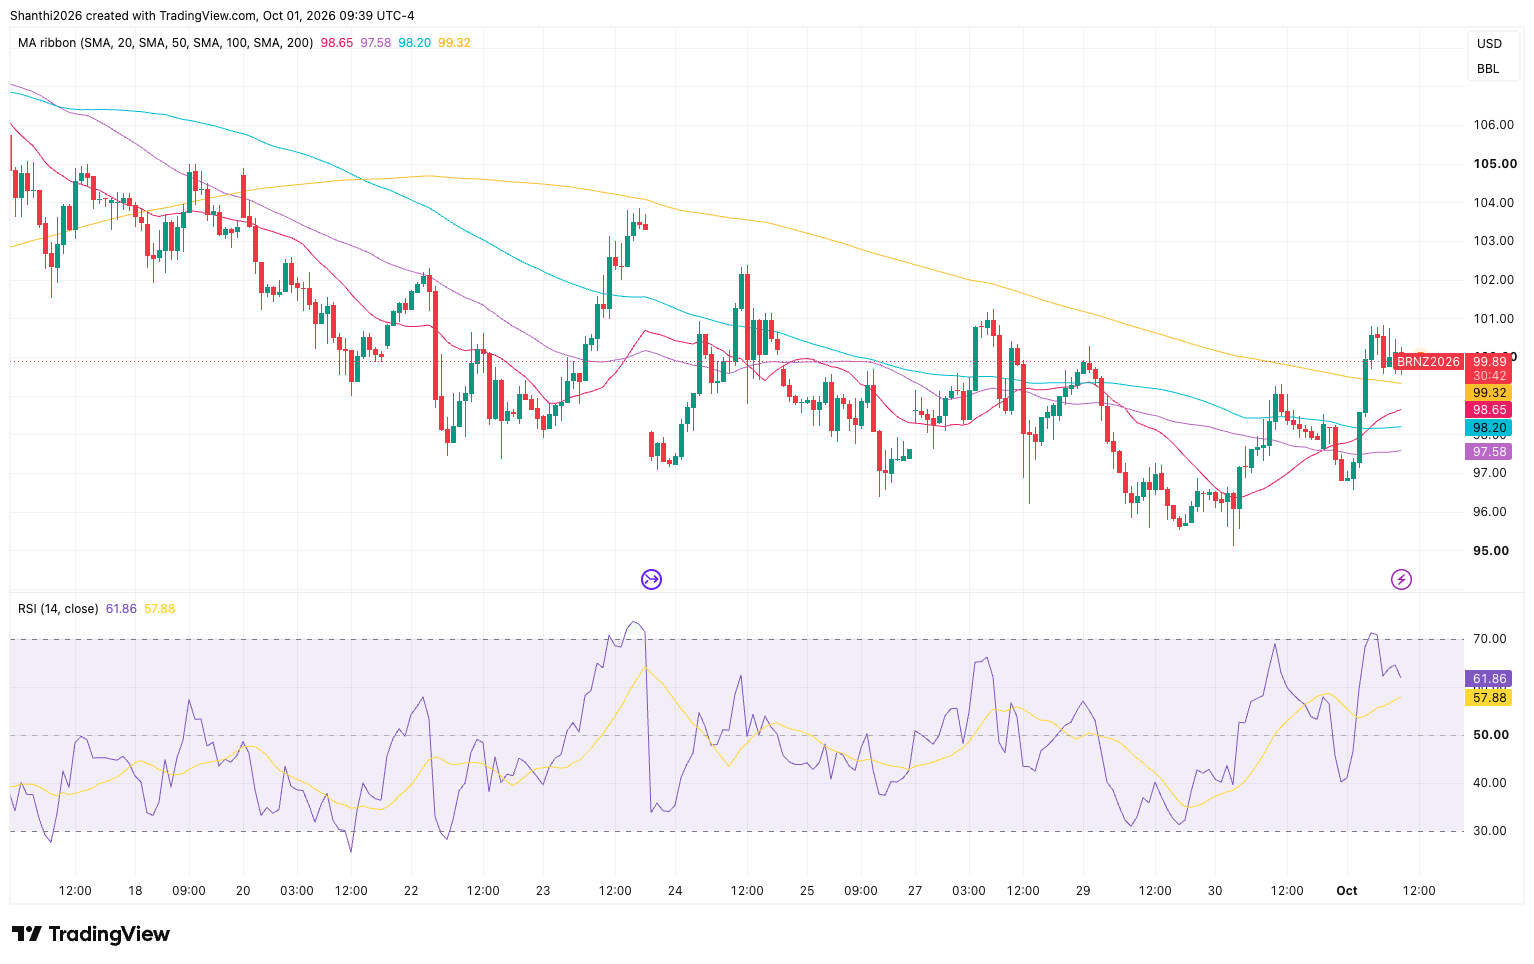Click the bold 95.00 price axis label

click(1491, 551)
